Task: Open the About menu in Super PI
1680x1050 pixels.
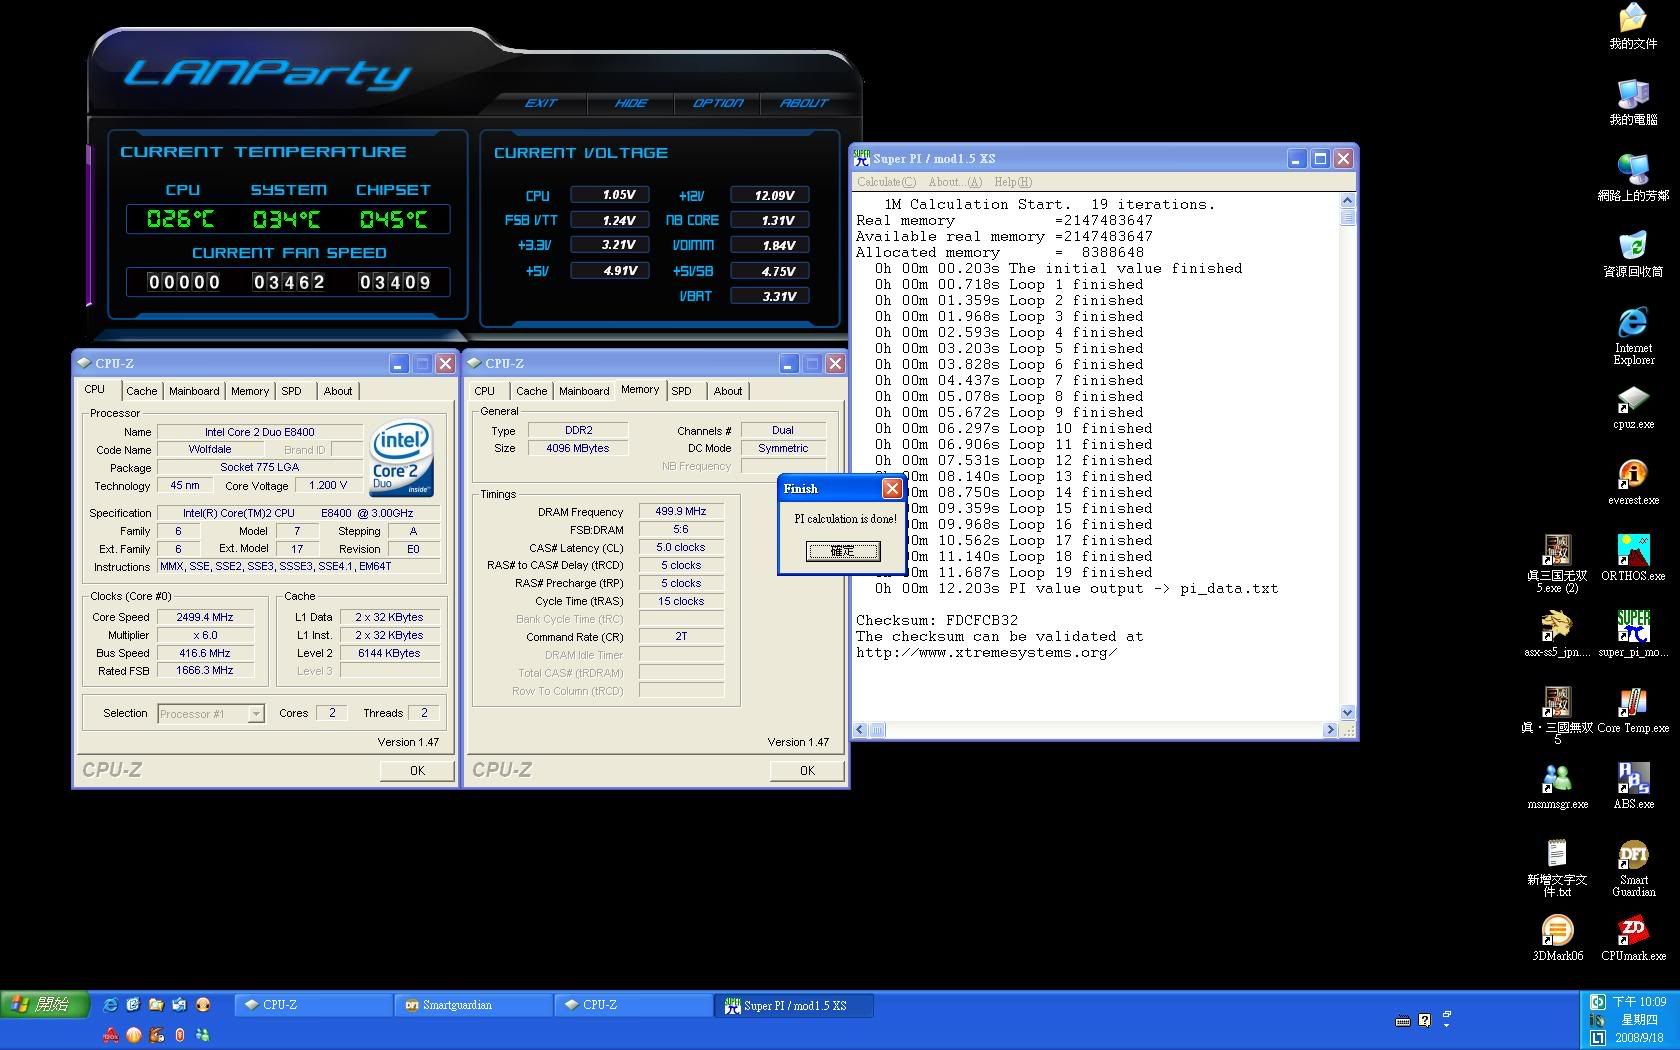Action: pyautogui.click(x=955, y=182)
